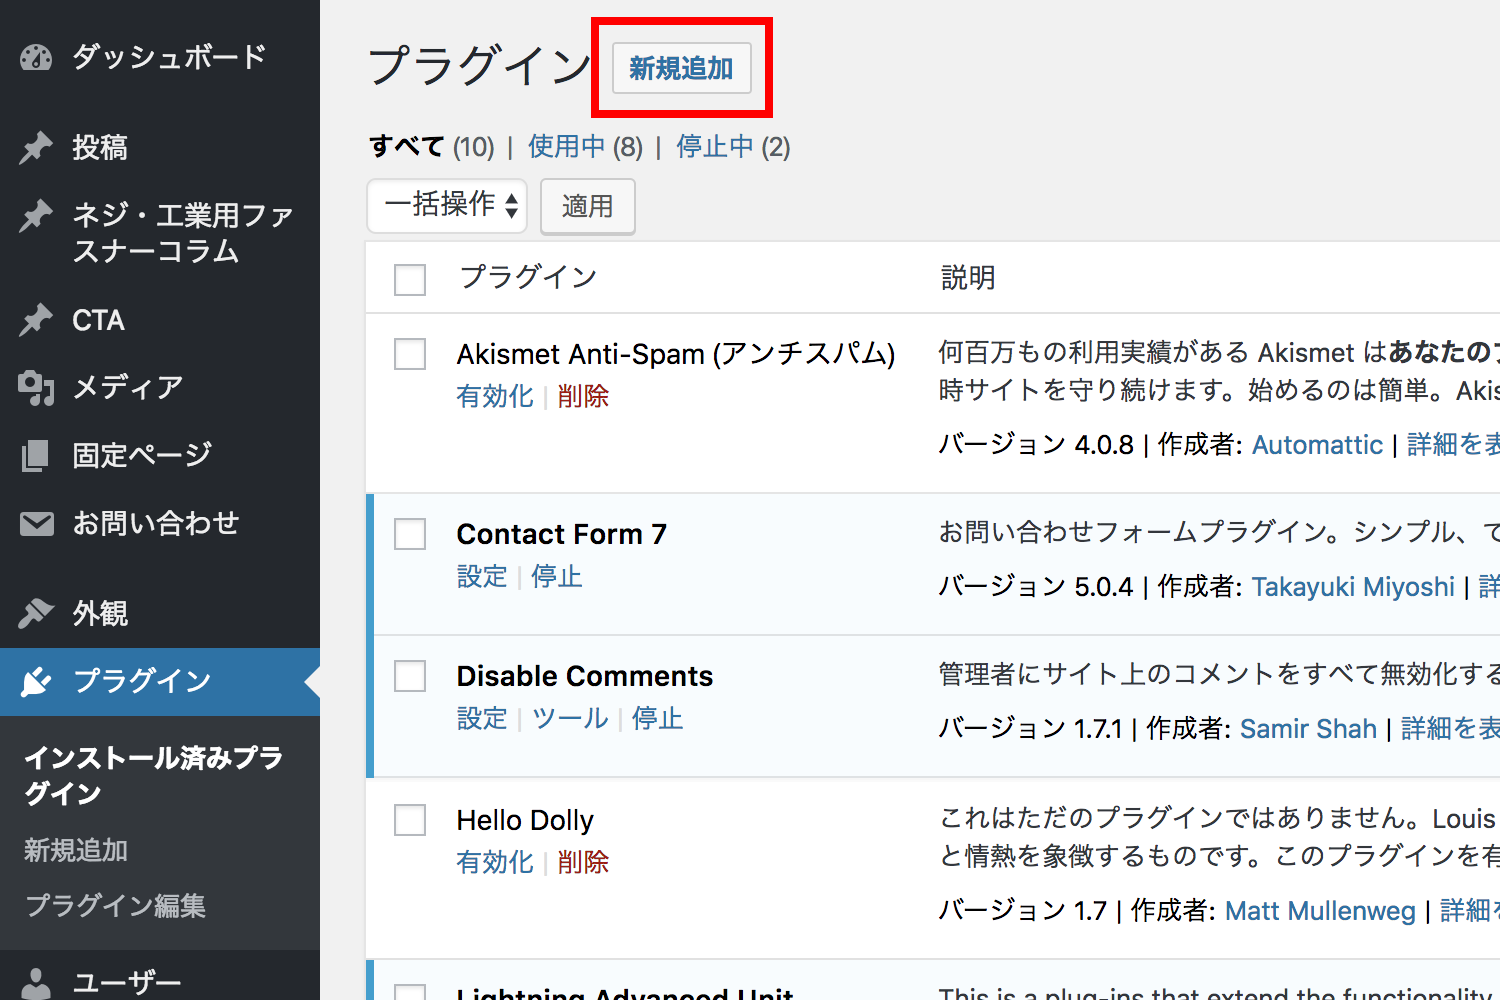Delete Hello Dolly via 削除 link

pyautogui.click(x=583, y=862)
